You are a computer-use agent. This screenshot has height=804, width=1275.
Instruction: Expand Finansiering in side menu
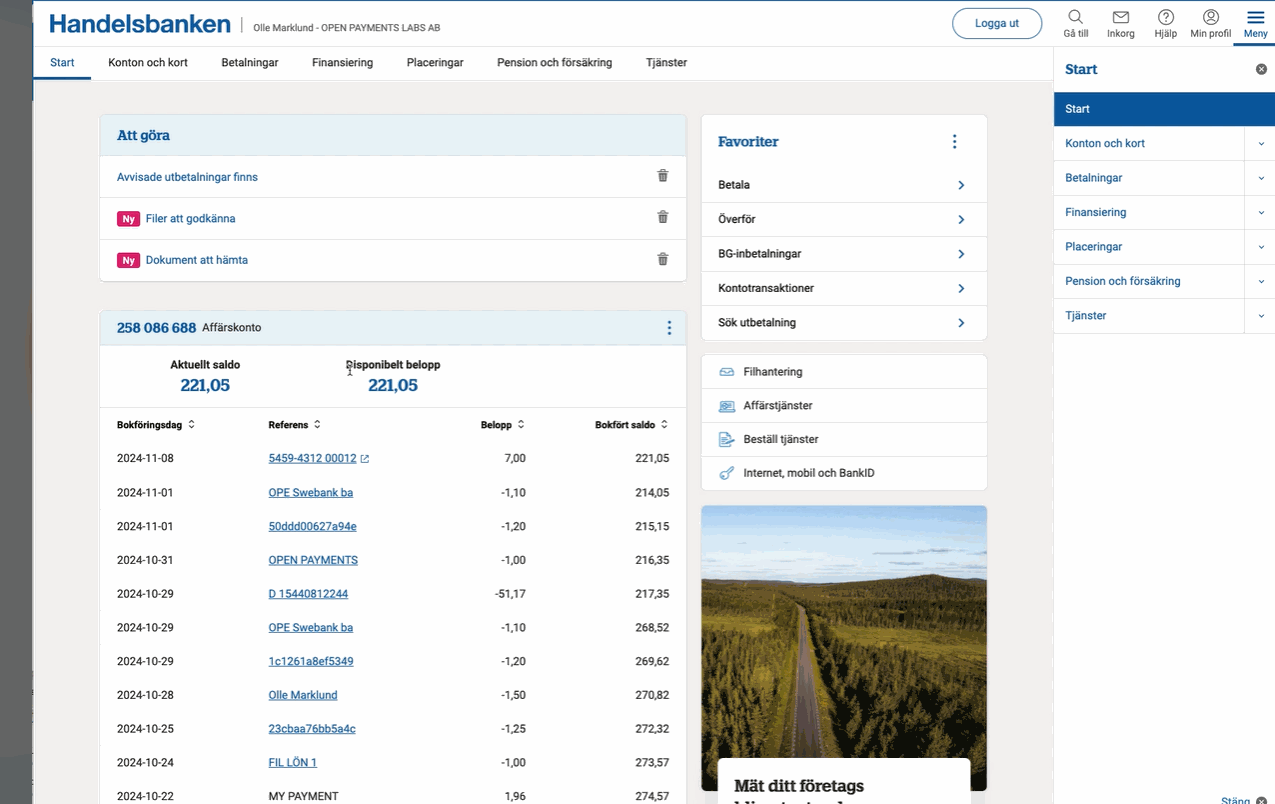1261,213
